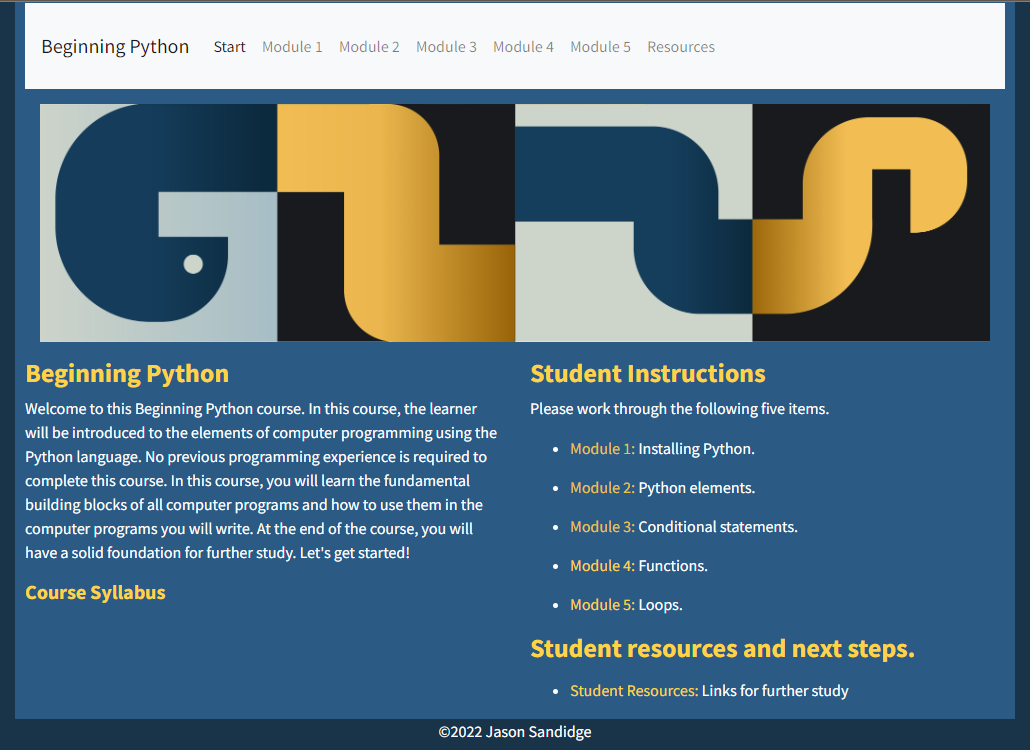
Task: Click the Beginning Python brand title in navbar
Action: coord(115,47)
